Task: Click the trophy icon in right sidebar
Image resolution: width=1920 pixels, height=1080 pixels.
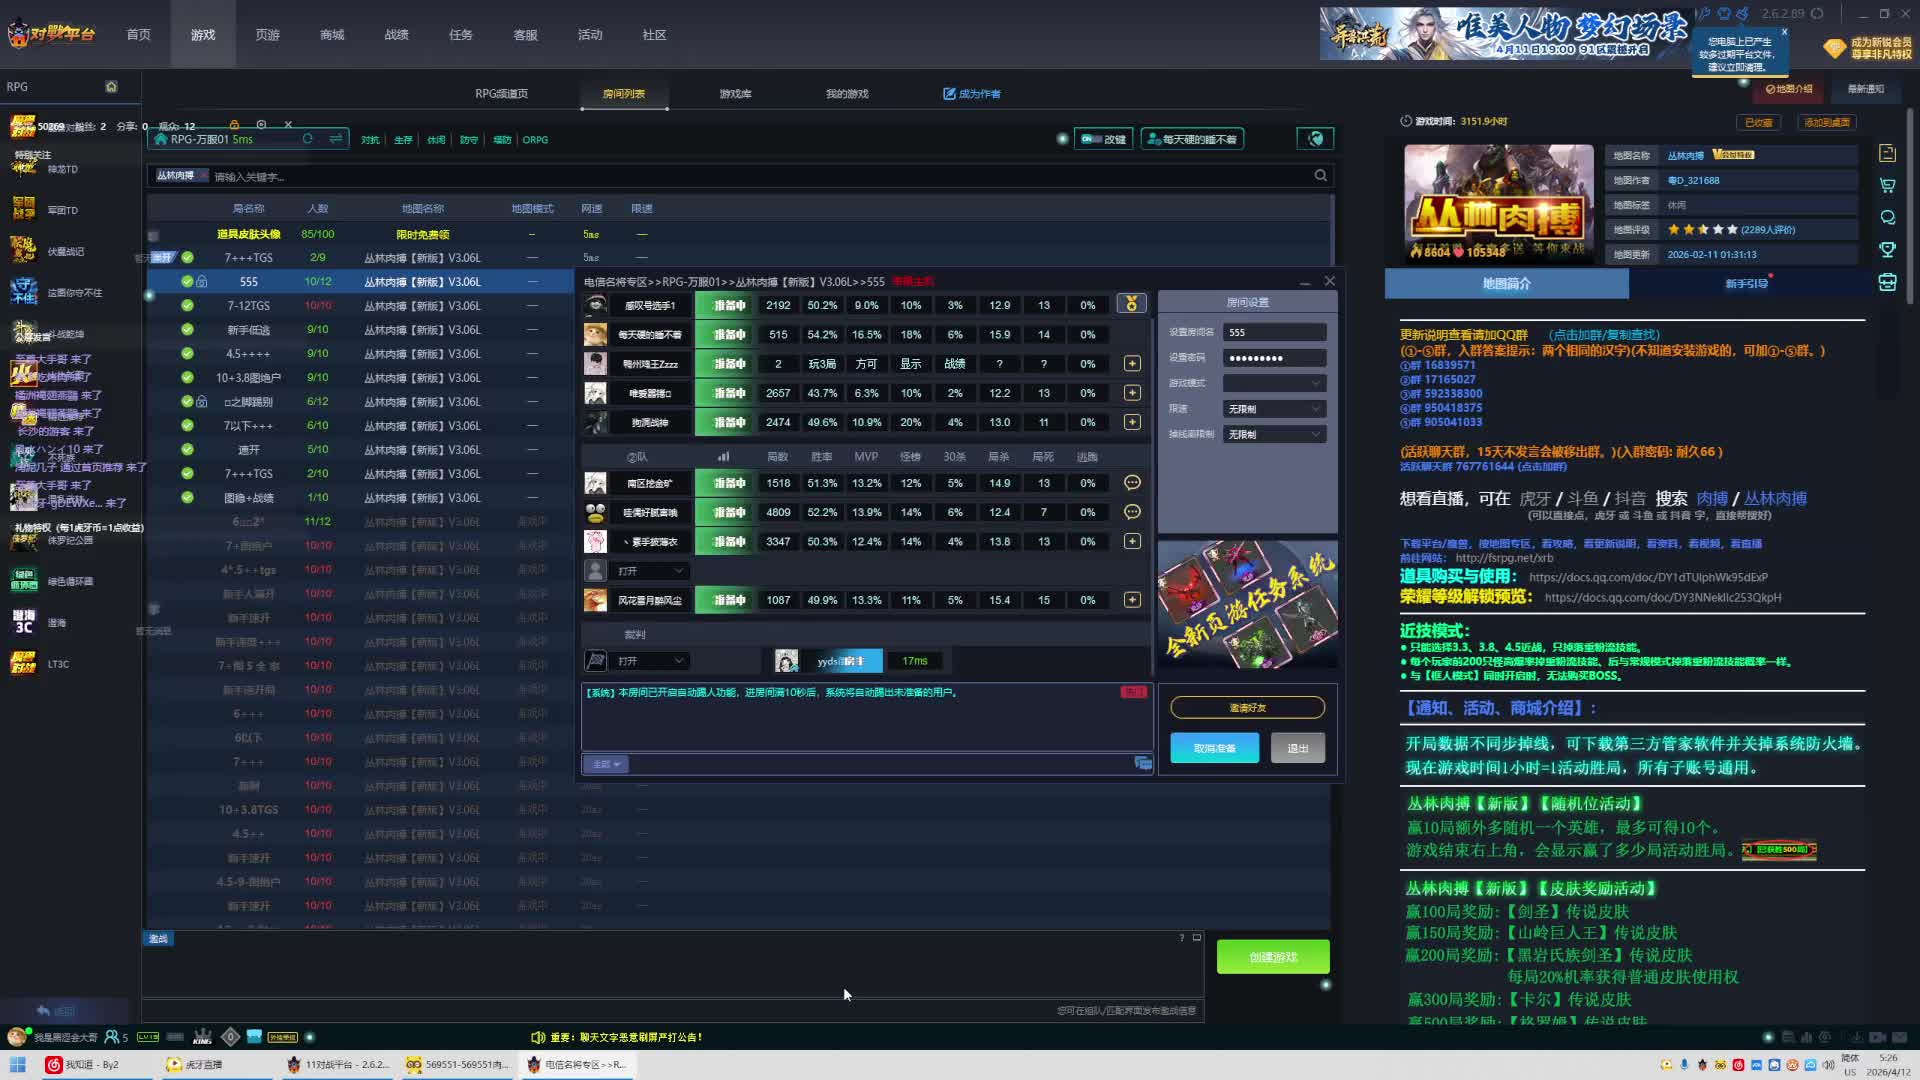Action: [x=1887, y=250]
